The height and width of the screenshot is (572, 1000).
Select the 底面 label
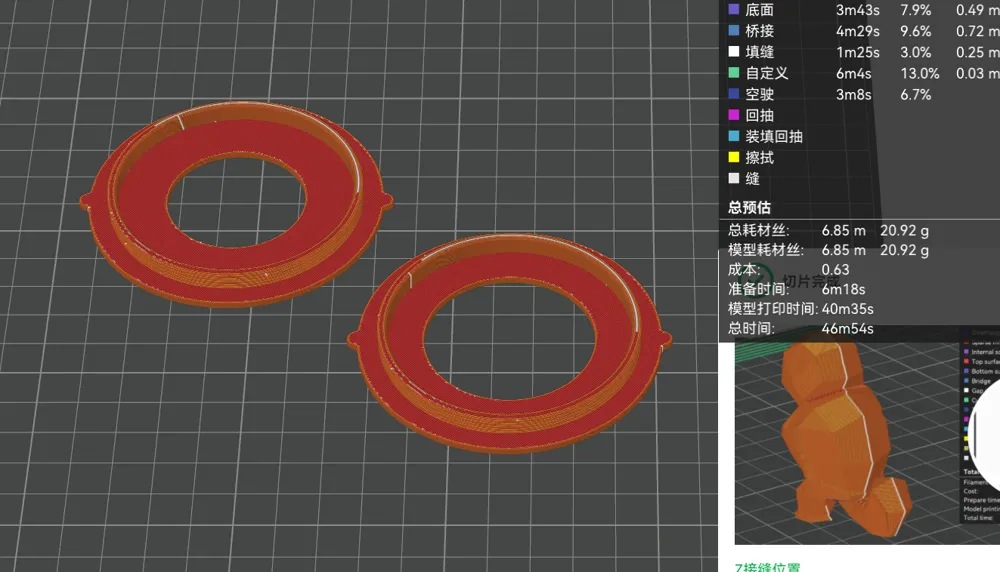pos(760,10)
